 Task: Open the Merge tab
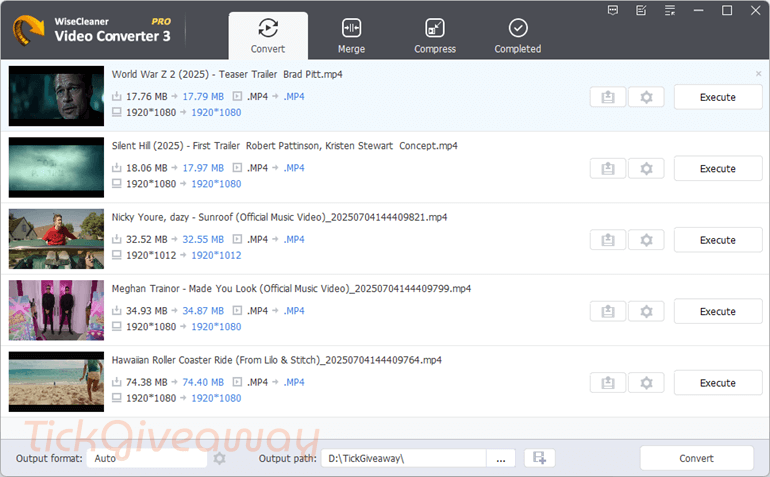point(352,36)
